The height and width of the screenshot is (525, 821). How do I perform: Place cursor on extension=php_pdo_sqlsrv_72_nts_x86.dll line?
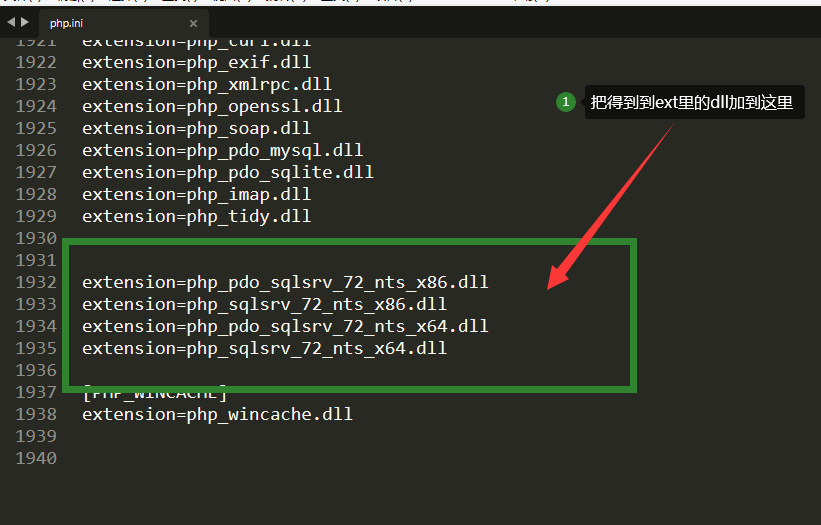[285, 282]
